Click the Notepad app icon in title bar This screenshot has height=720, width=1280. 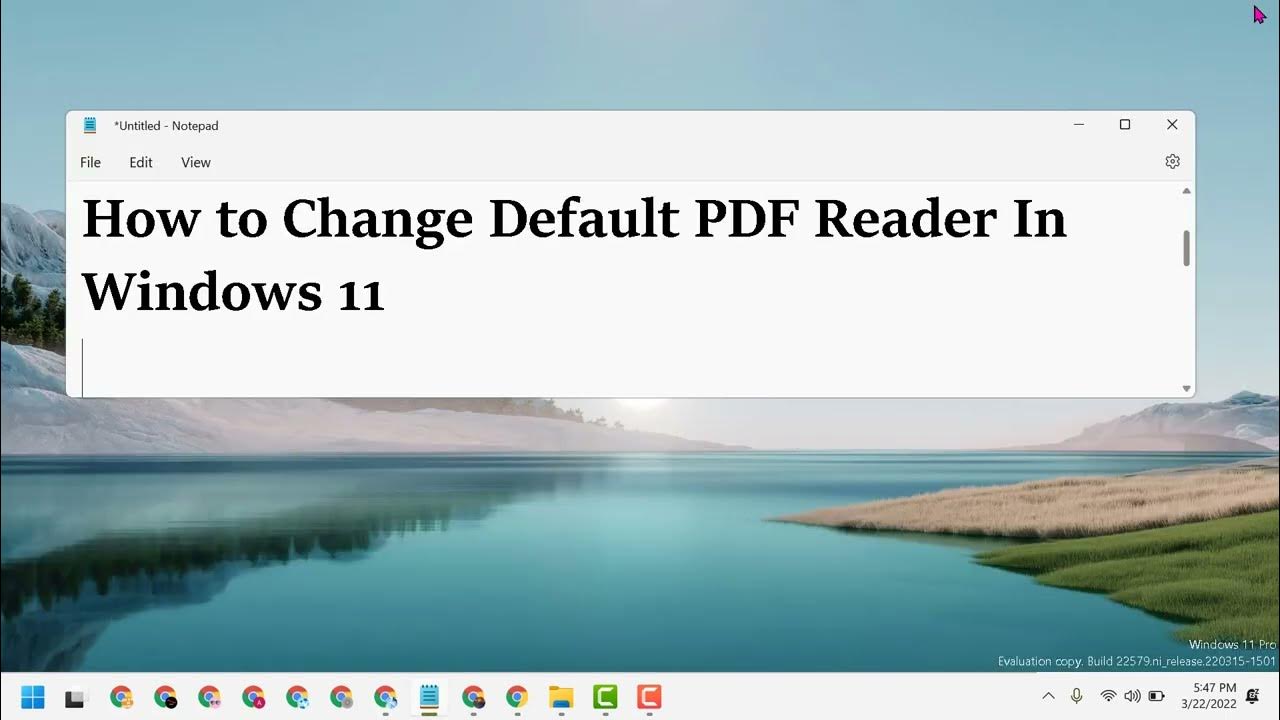point(90,125)
